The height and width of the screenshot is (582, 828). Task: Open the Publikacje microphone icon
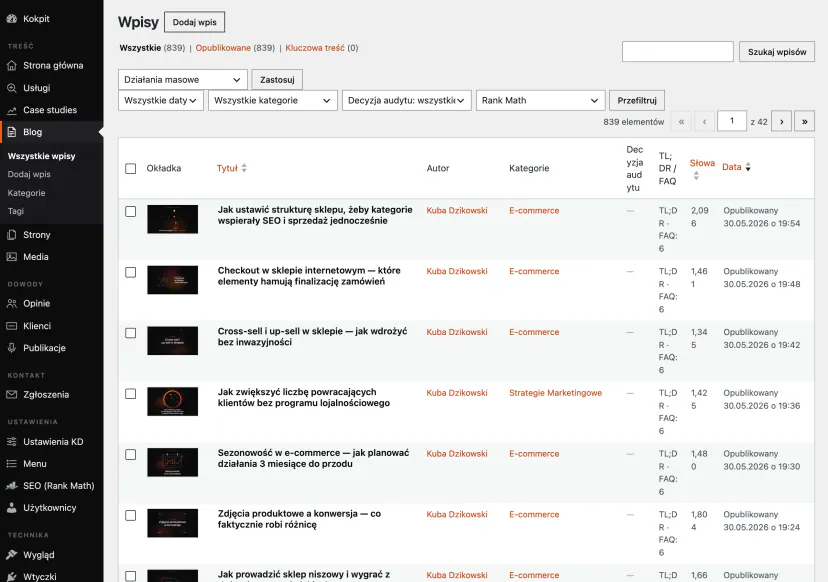(12, 348)
